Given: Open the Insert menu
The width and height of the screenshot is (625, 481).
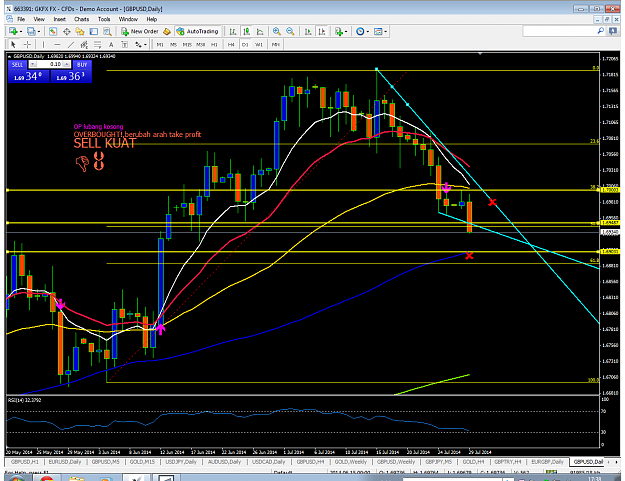Looking at the screenshot, I should click(60, 19).
